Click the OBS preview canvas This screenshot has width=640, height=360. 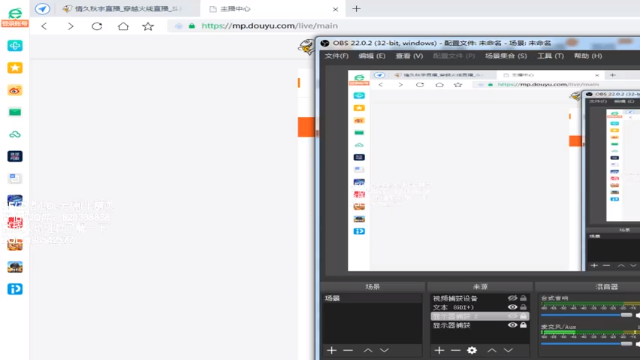[494, 171]
